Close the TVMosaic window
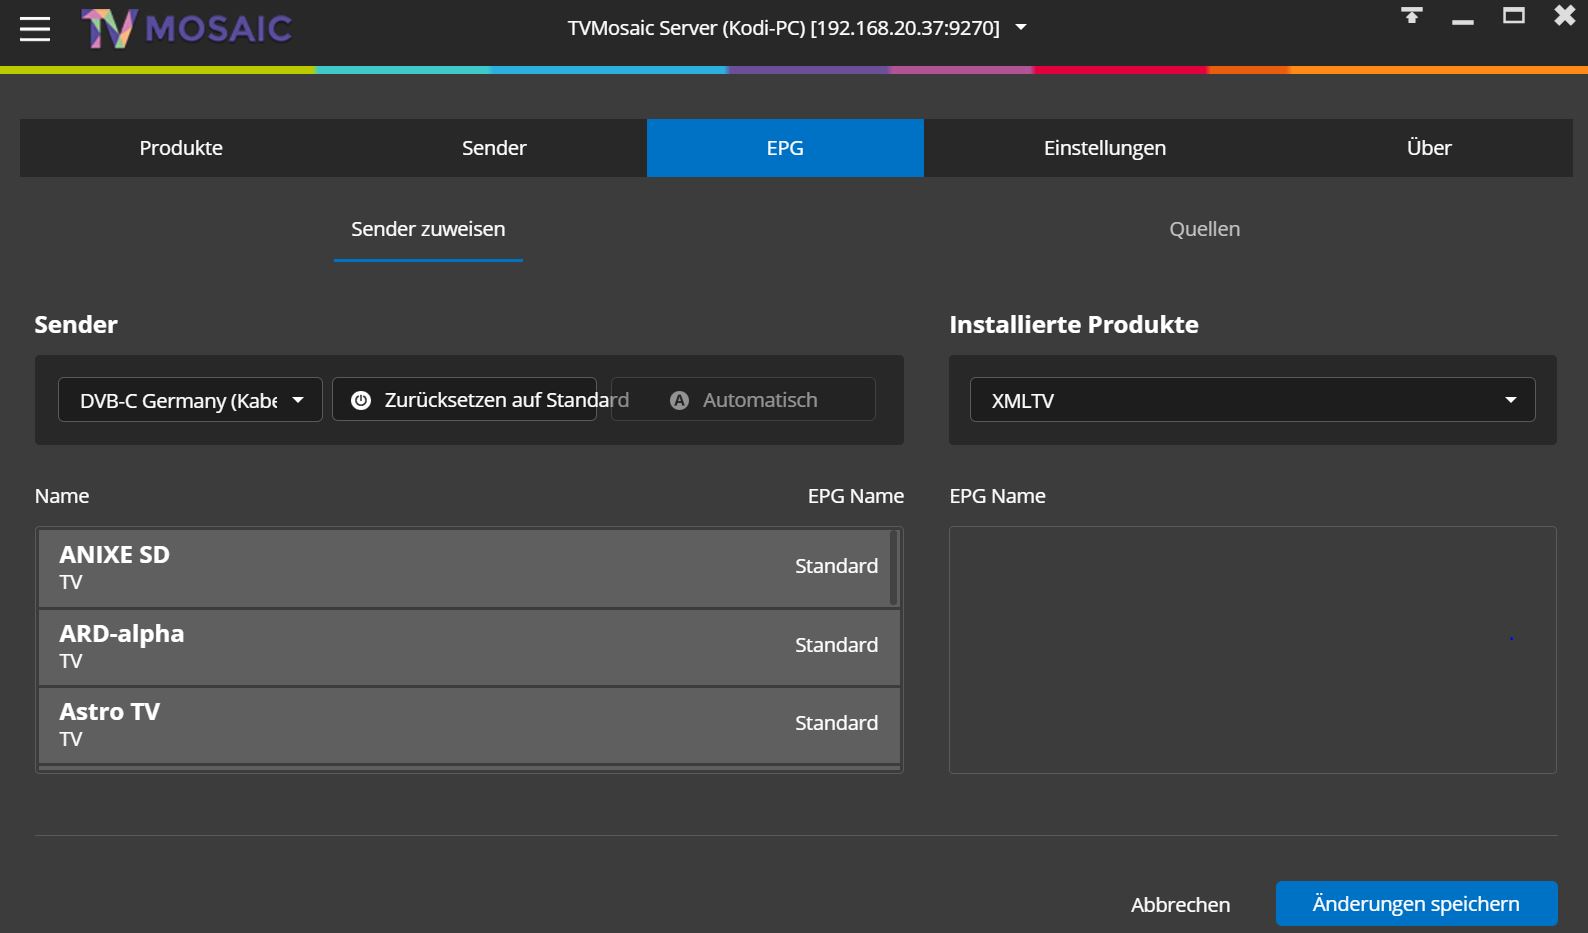1588x933 pixels. coord(1565,15)
